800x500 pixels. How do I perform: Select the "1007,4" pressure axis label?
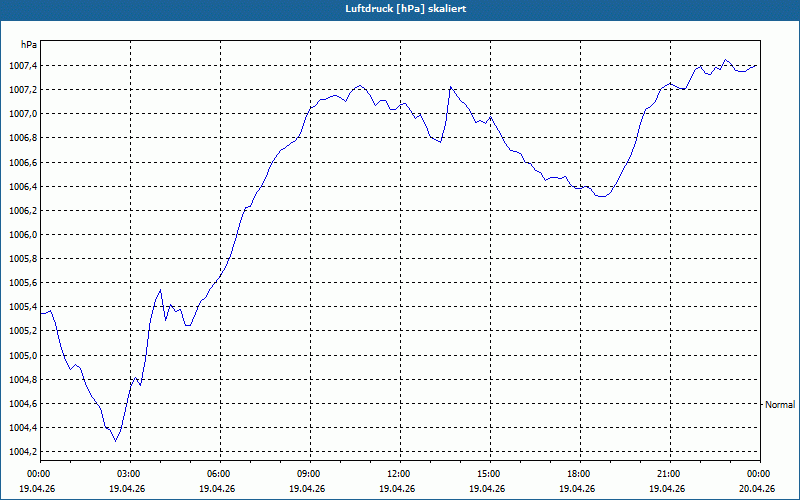(x=23, y=66)
